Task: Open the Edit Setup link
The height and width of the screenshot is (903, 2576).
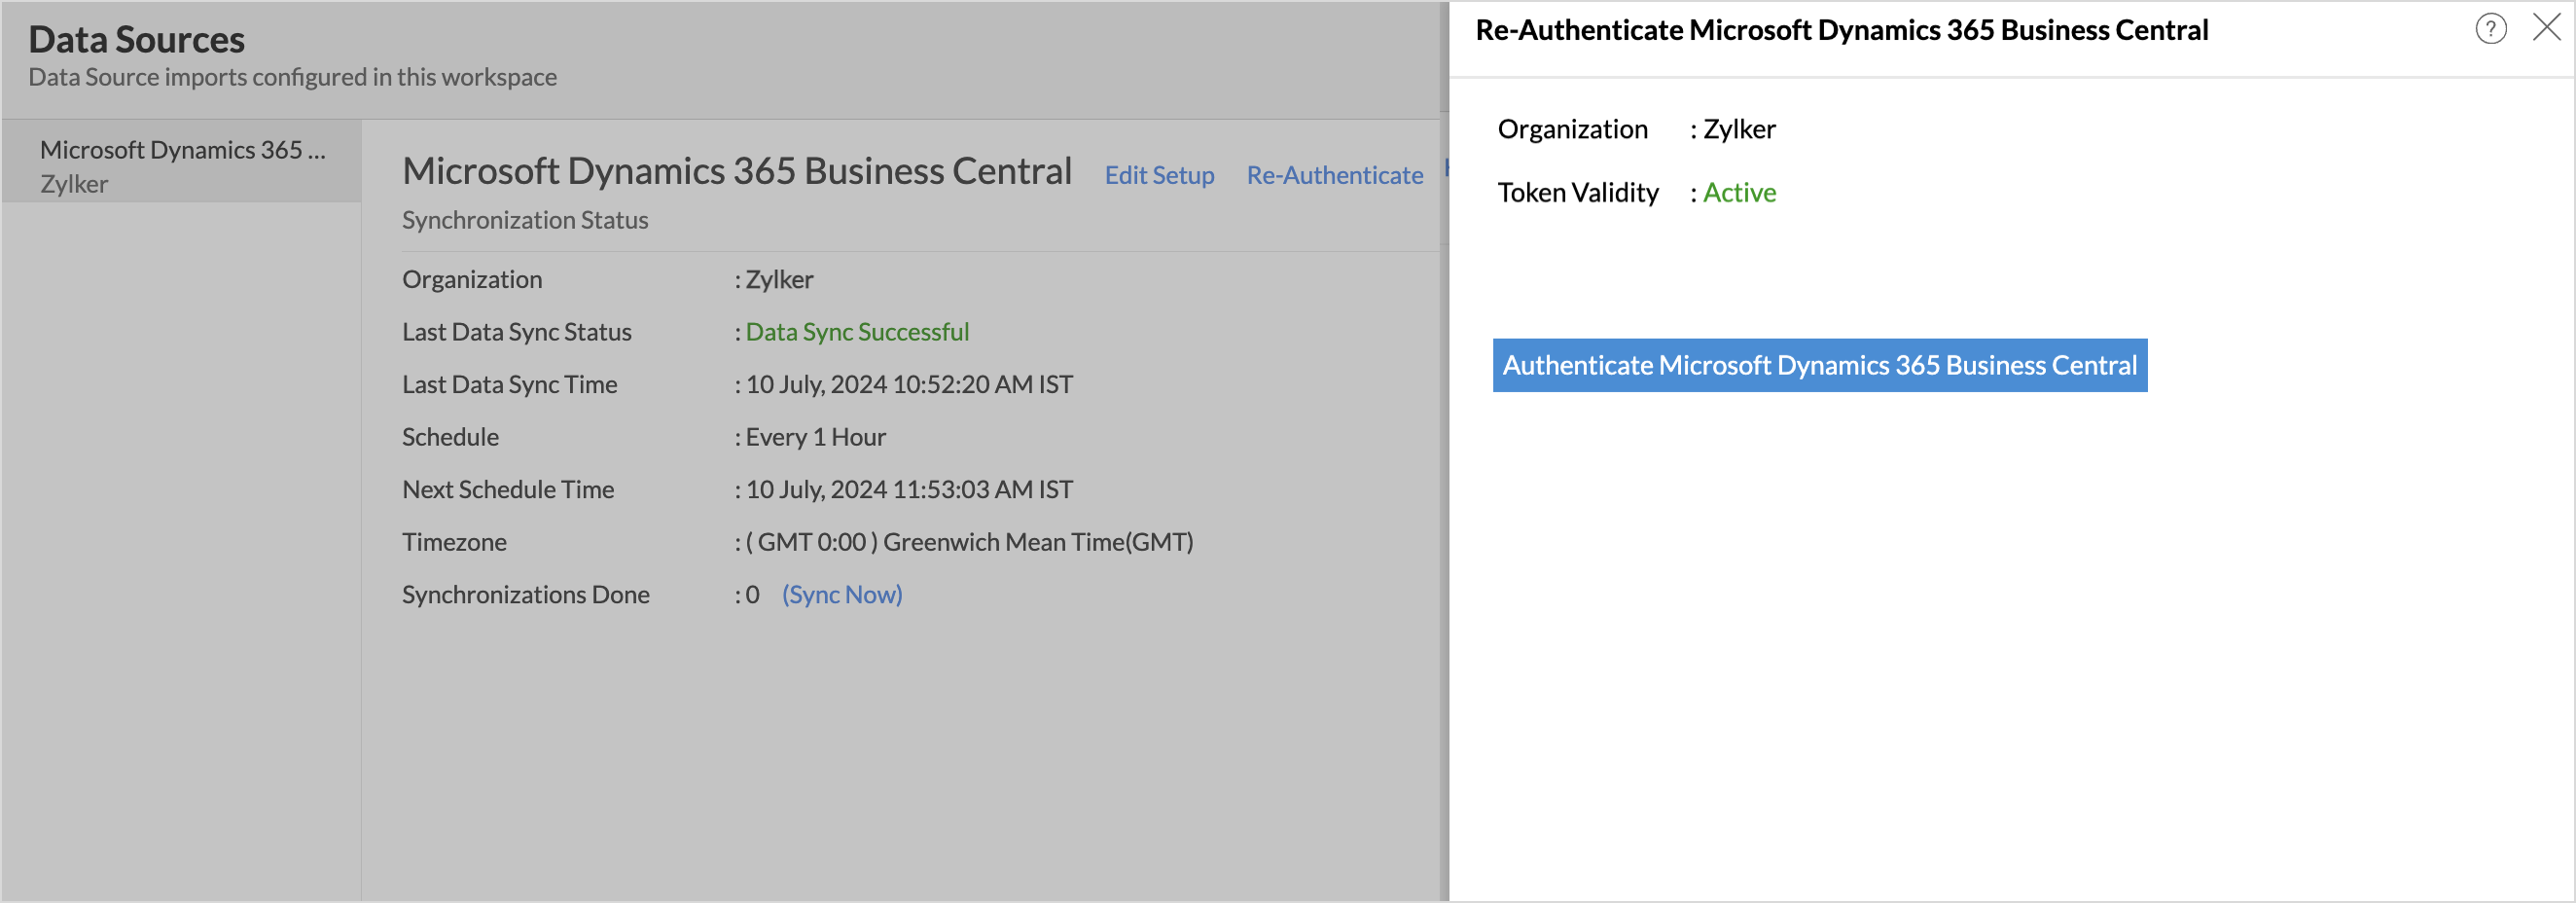Action: click(x=1159, y=175)
